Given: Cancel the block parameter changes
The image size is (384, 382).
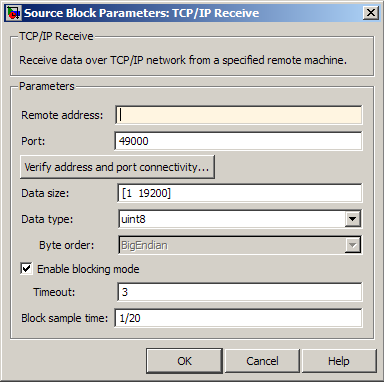Looking at the screenshot, I should click(262, 361).
